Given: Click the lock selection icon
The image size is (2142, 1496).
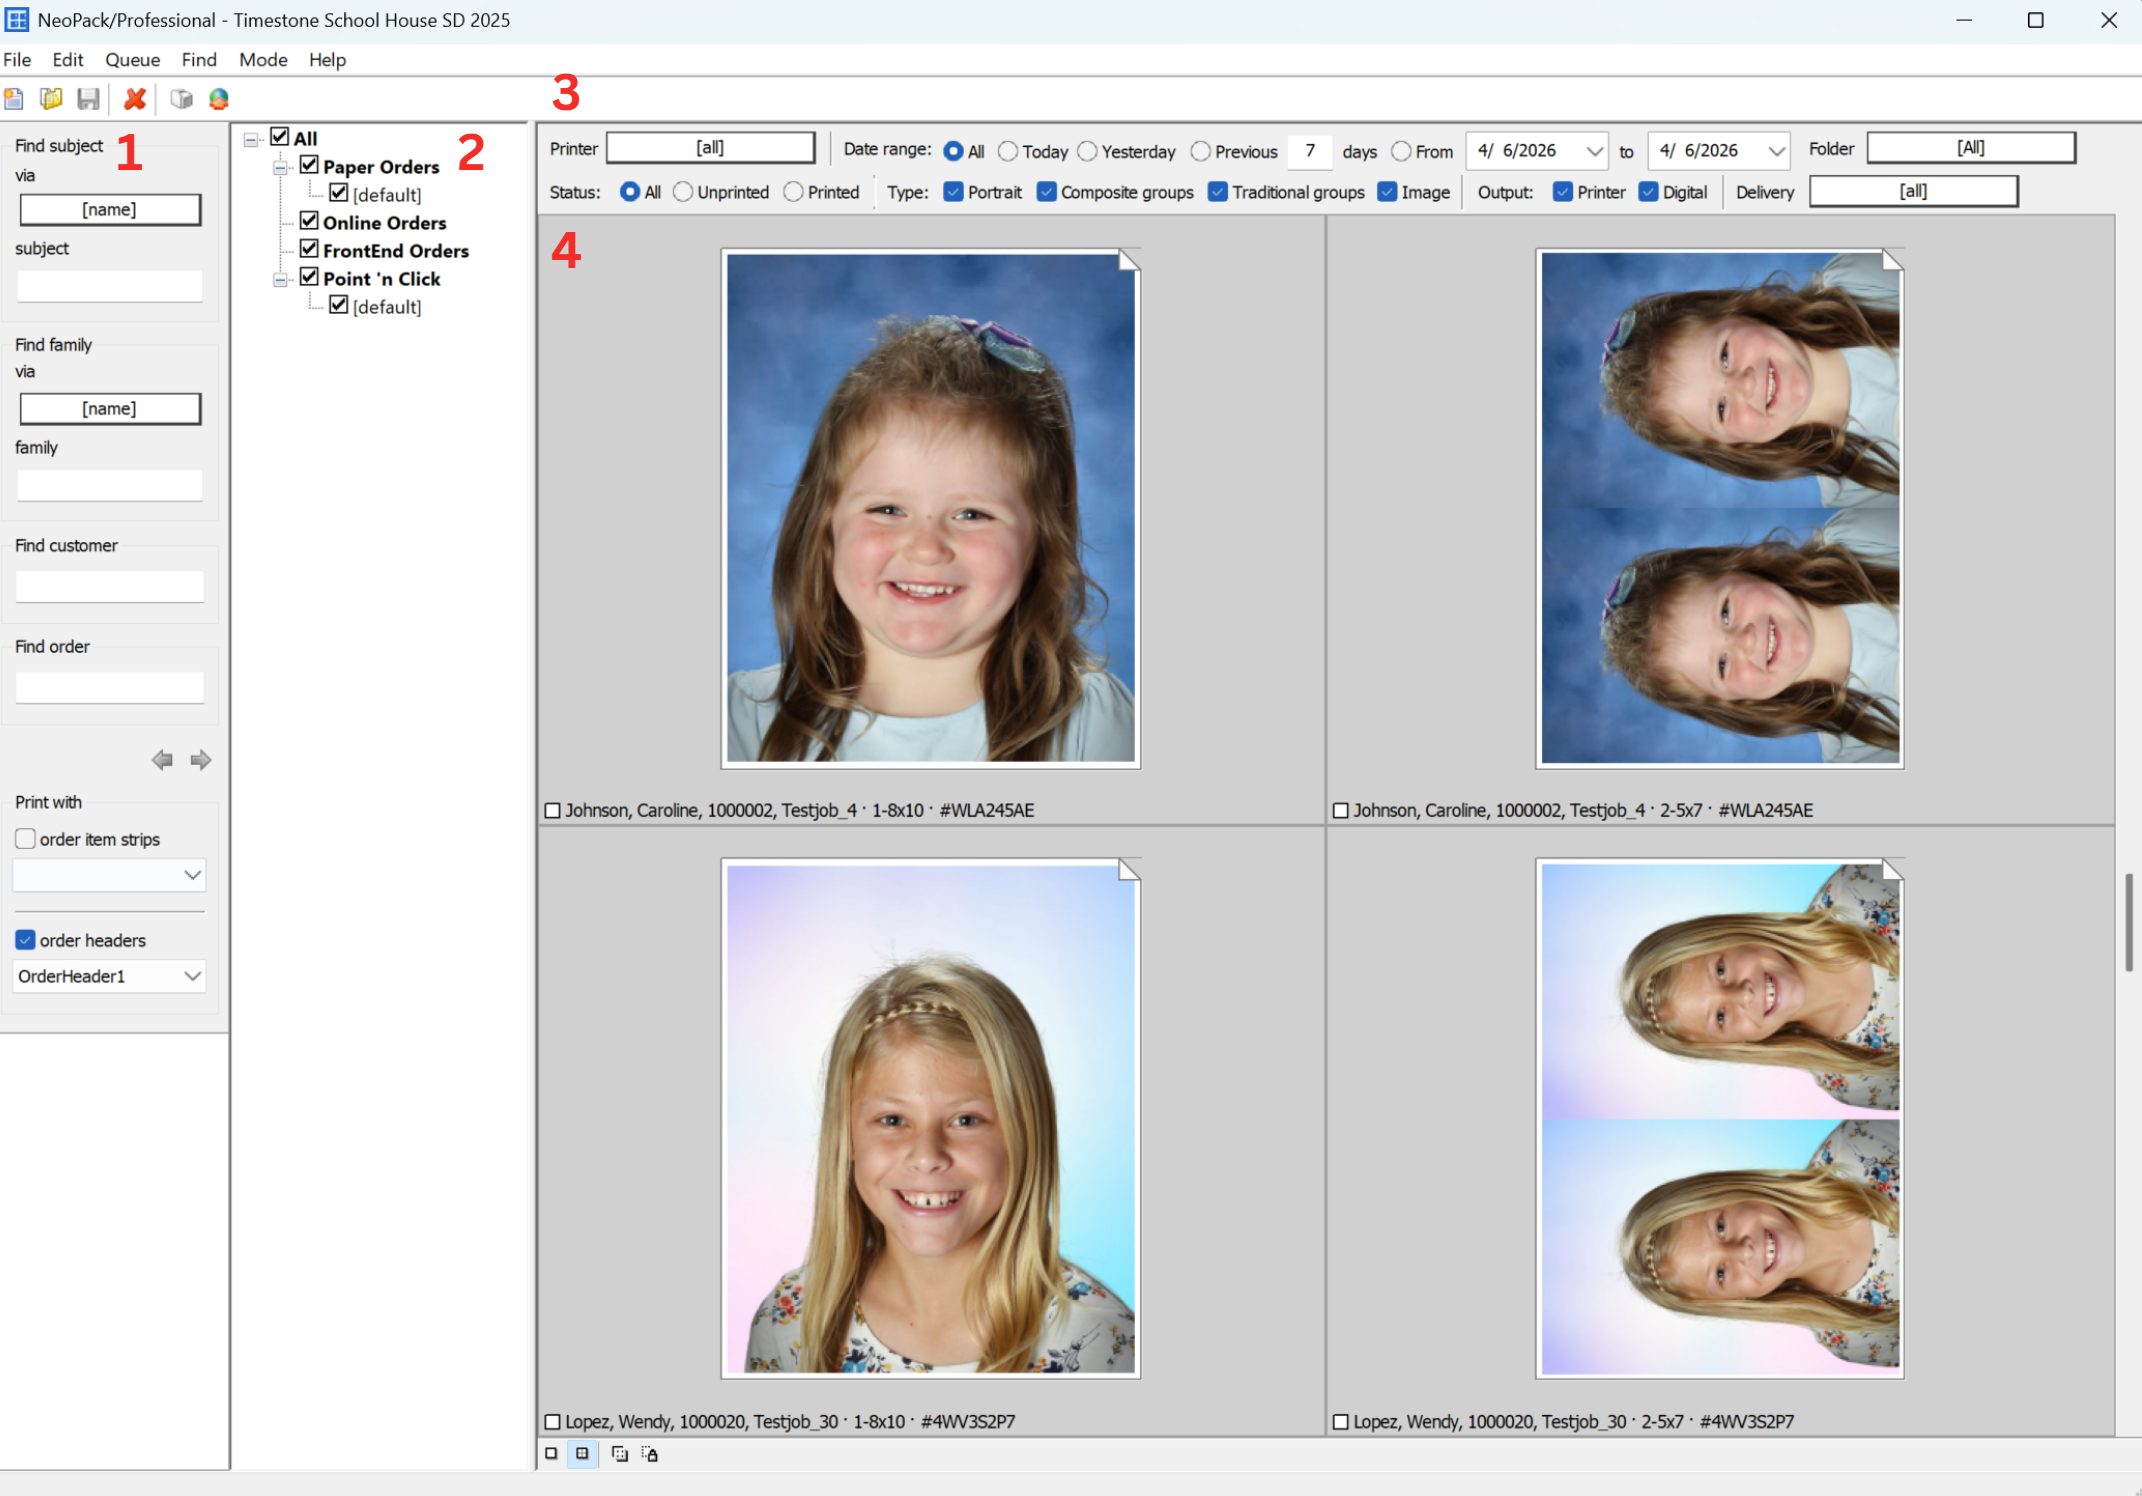Looking at the screenshot, I should [650, 1453].
